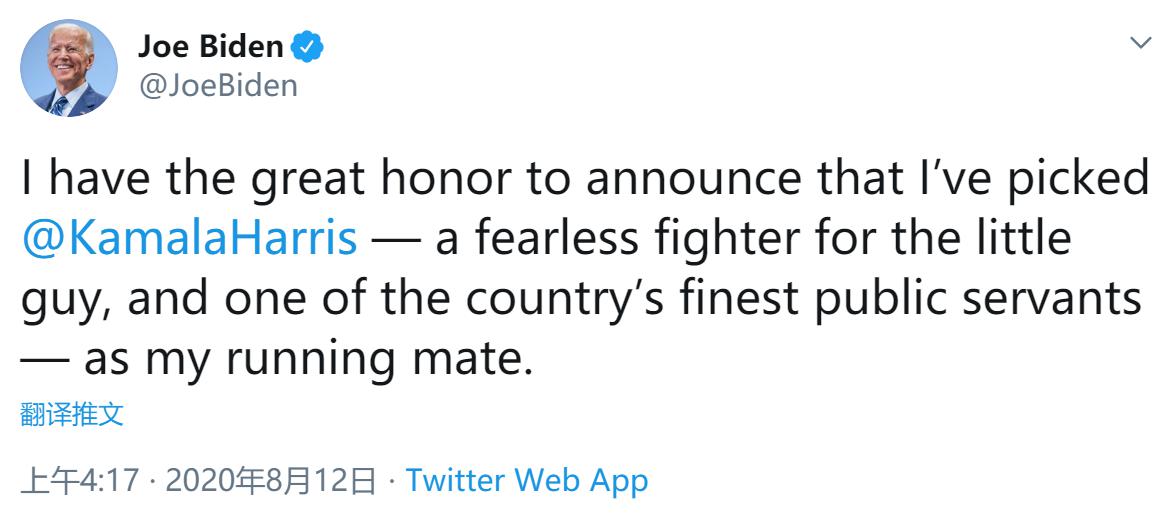
Task: Click the @JoeBiden handle
Action: [217, 85]
